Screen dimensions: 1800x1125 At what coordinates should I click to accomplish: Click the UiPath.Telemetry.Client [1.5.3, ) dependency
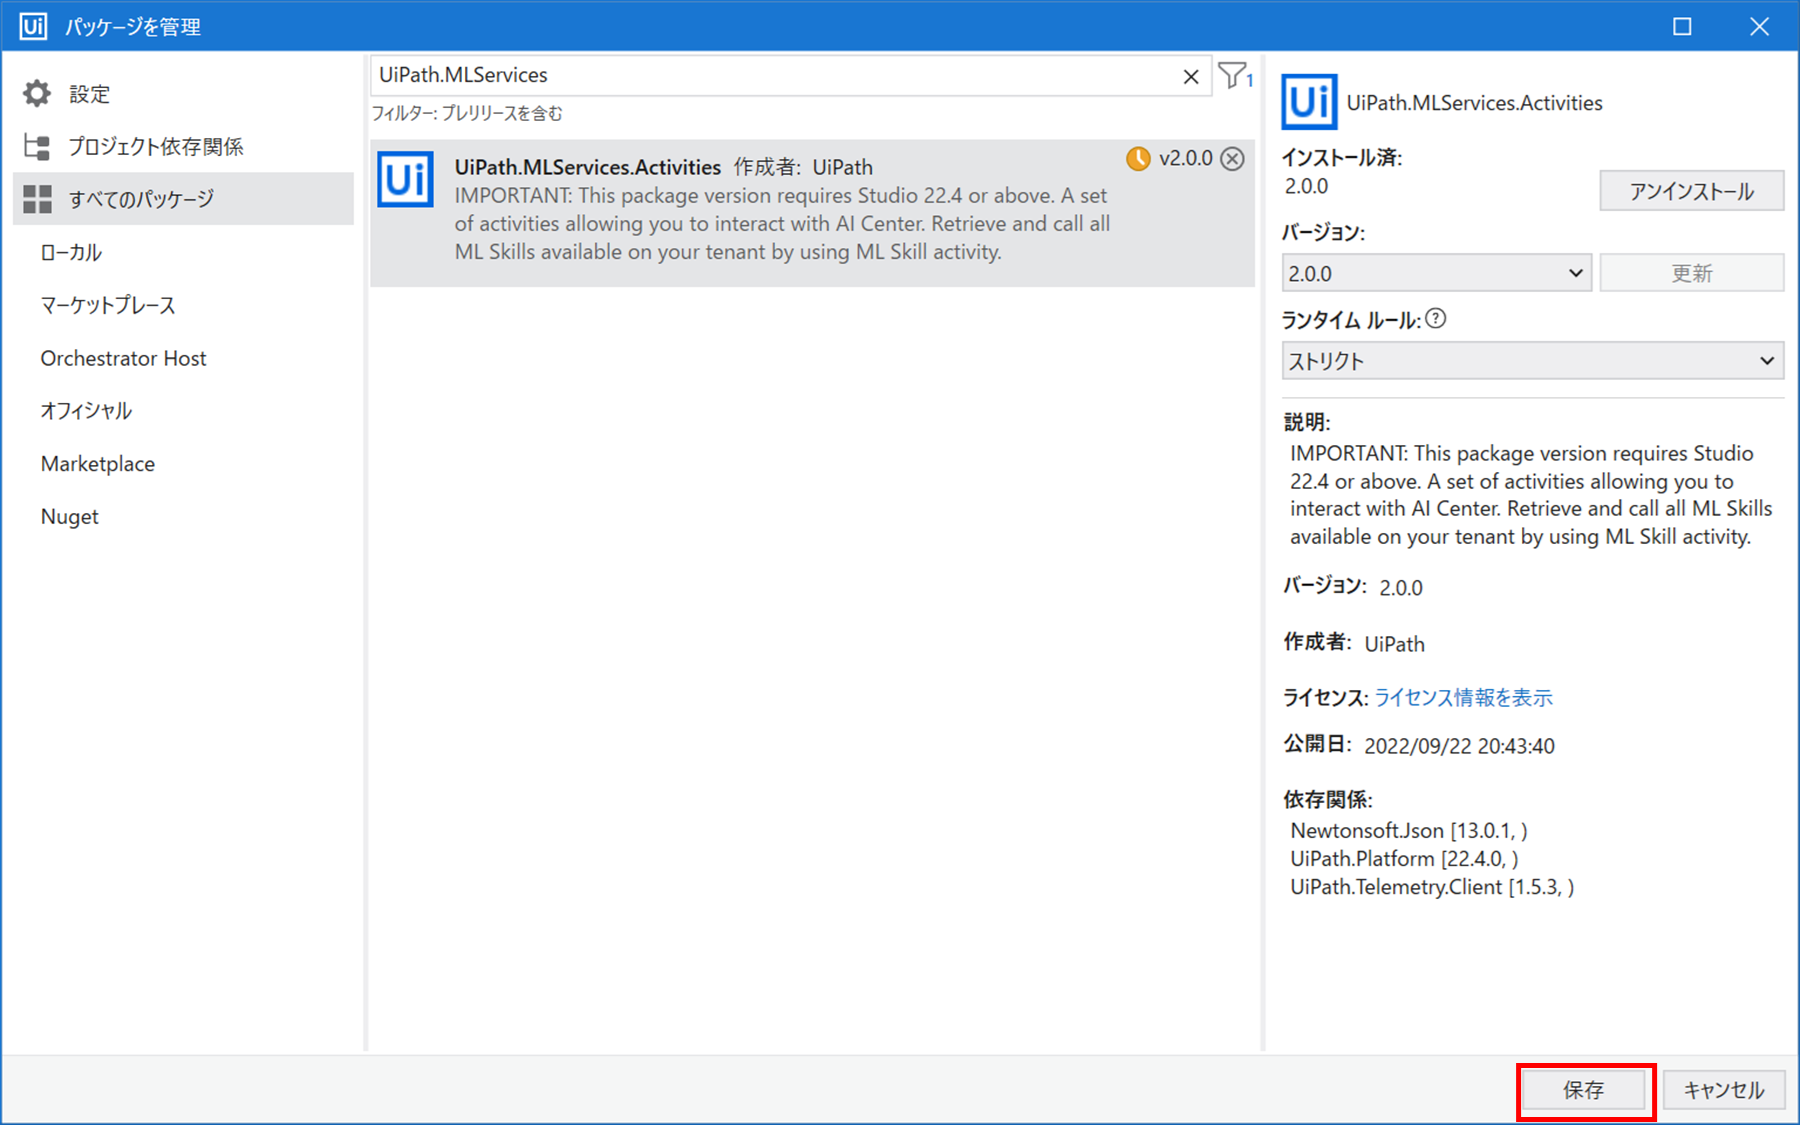(x=1432, y=887)
